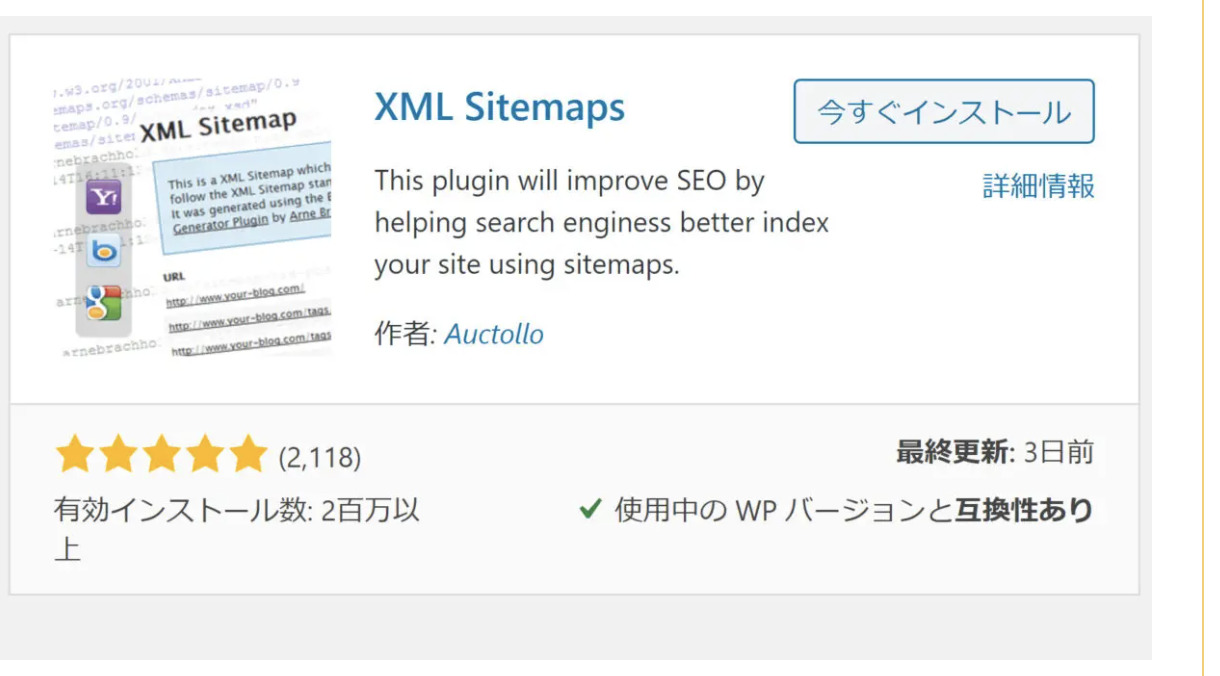Visit the Auctollo author link
The height and width of the screenshot is (676, 1220).
494,334
